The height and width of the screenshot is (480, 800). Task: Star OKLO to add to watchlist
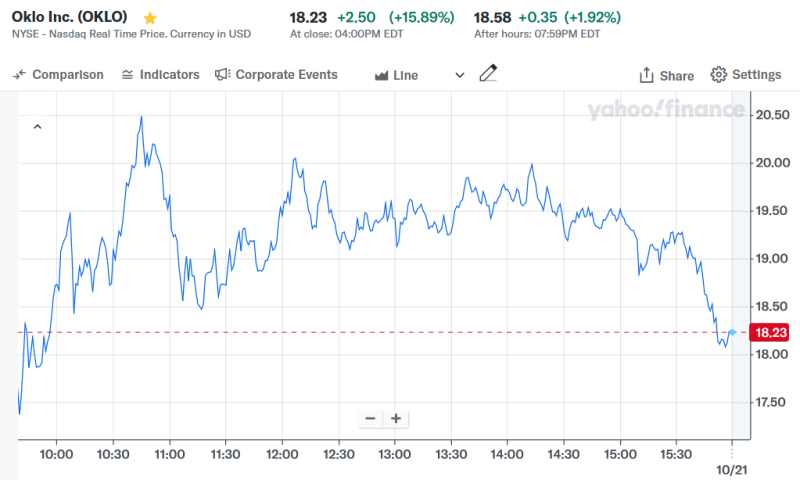coord(150,18)
